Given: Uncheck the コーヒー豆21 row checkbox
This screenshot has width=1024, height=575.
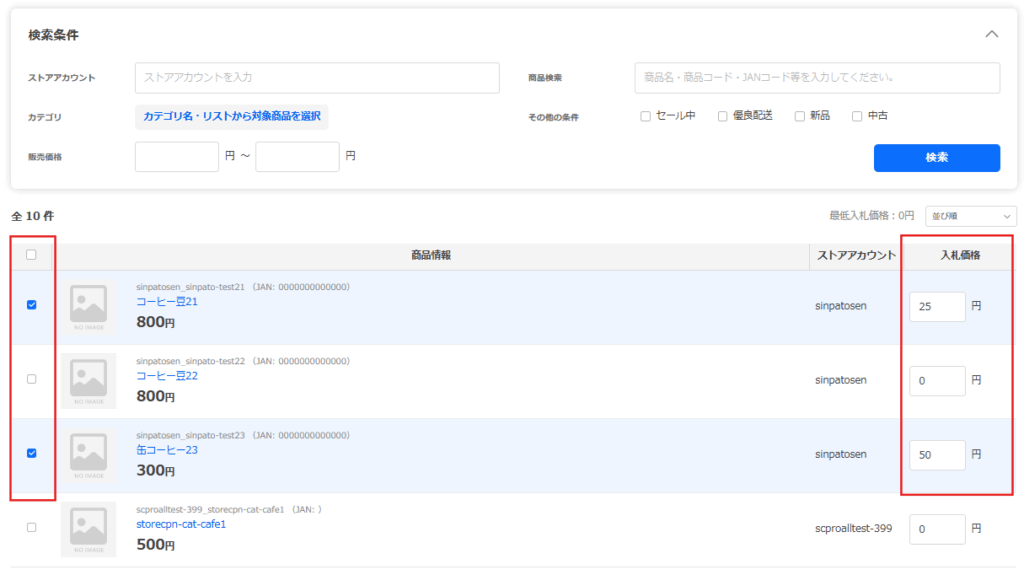Looking at the screenshot, I should coord(31,305).
